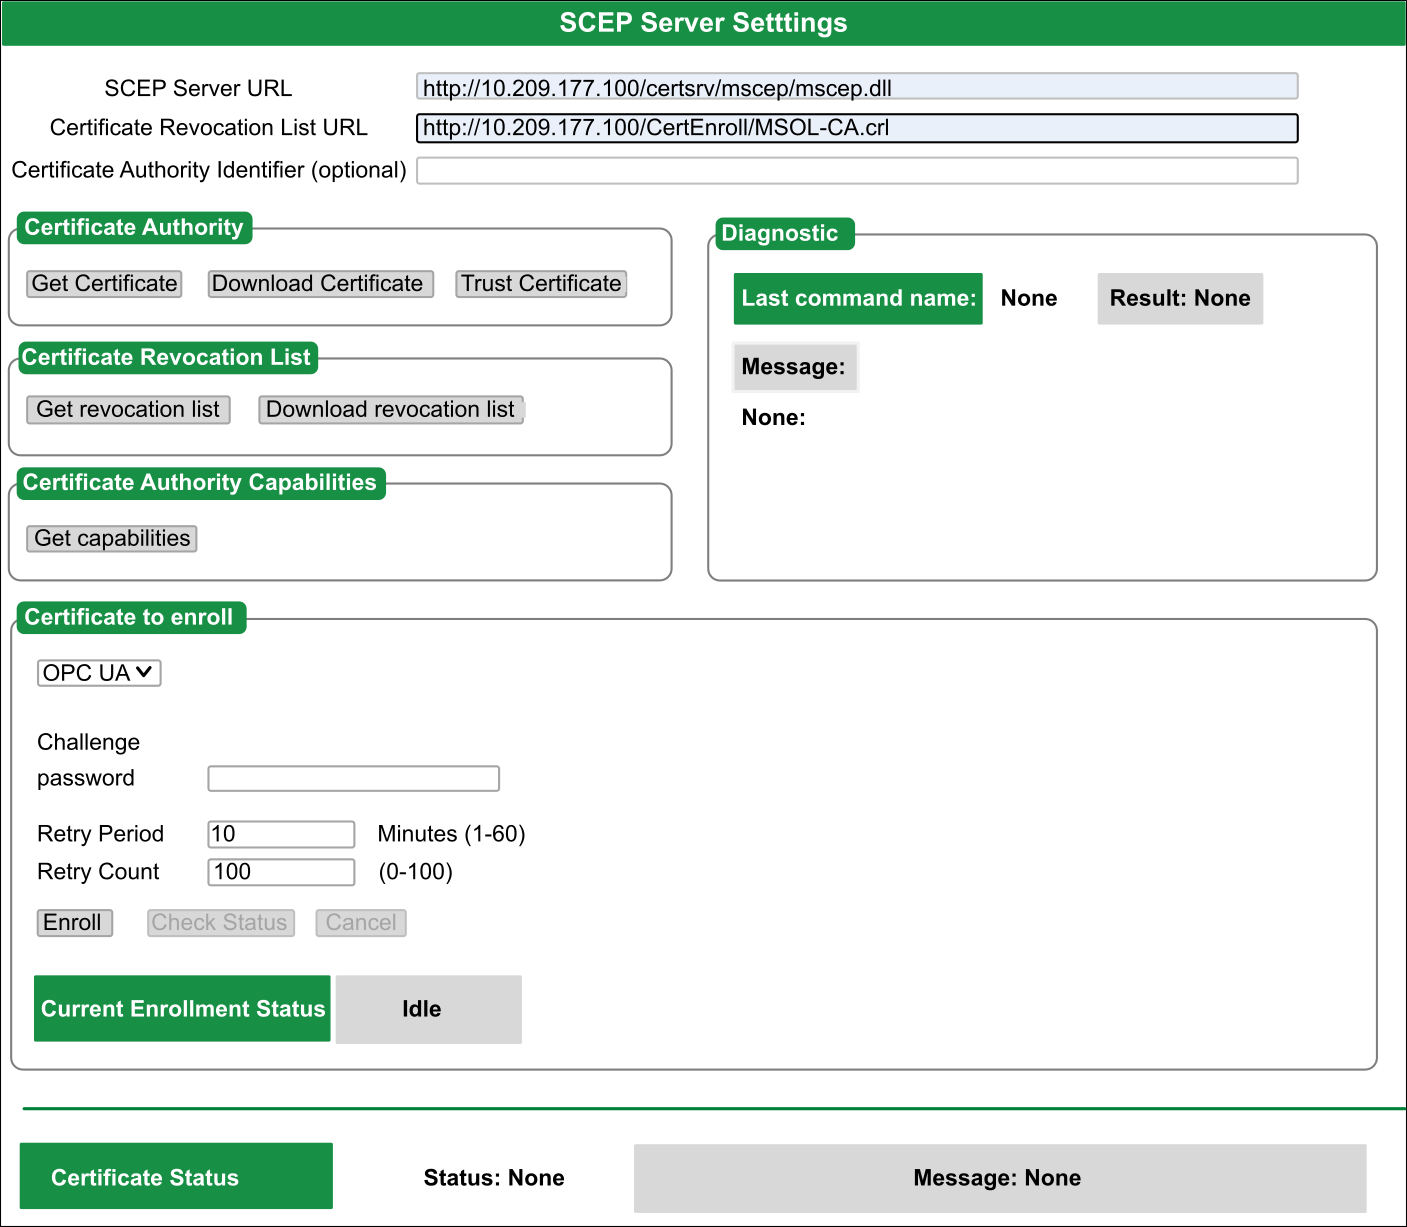Image resolution: width=1407 pixels, height=1227 pixels.
Task: Click the Enroll button
Action: pyautogui.click(x=73, y=923)
